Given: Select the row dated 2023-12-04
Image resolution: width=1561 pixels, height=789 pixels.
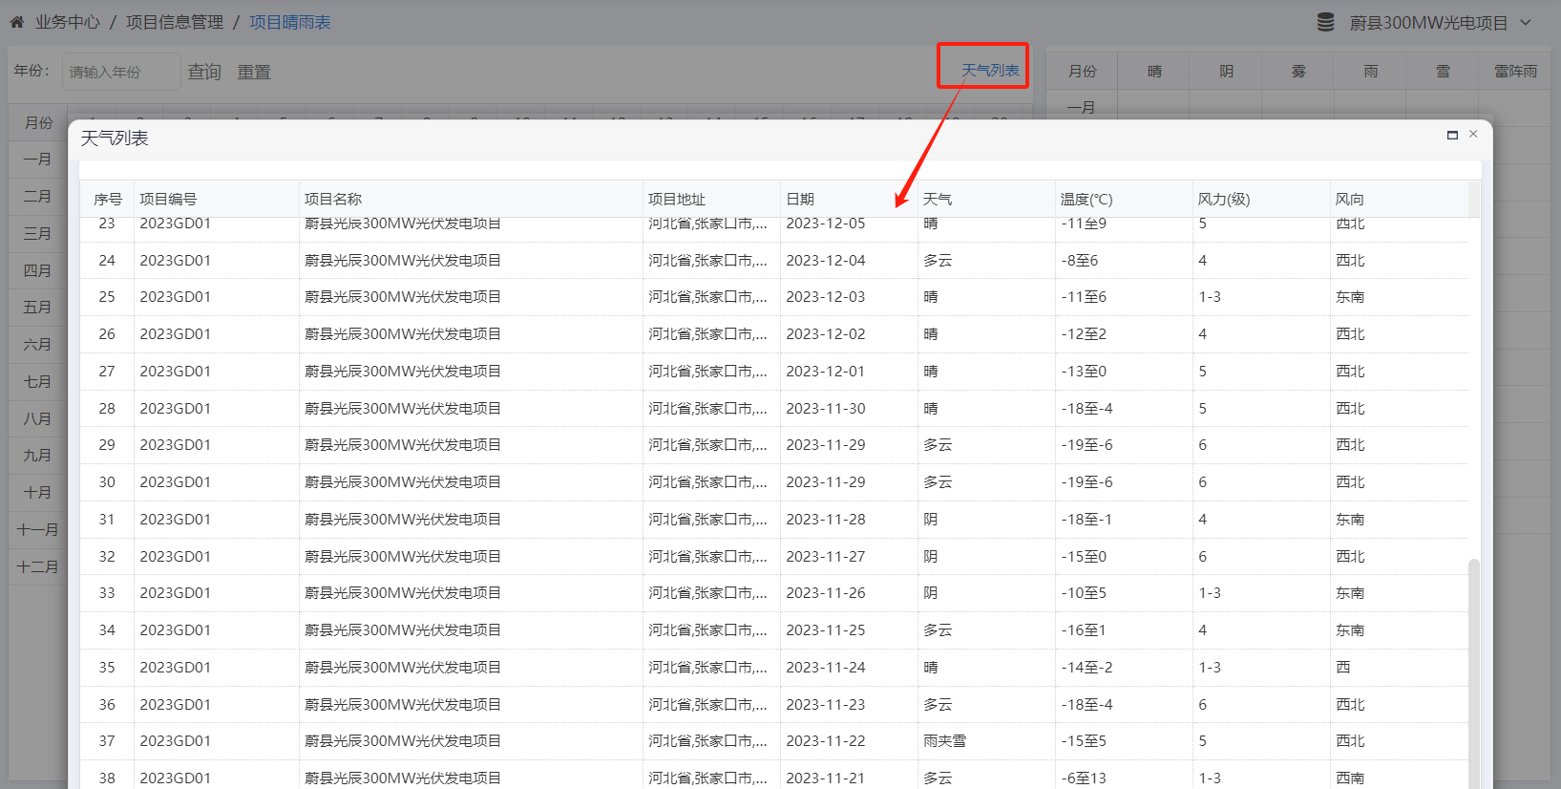Looking at the screenshot, I should (x=774, y=260).
